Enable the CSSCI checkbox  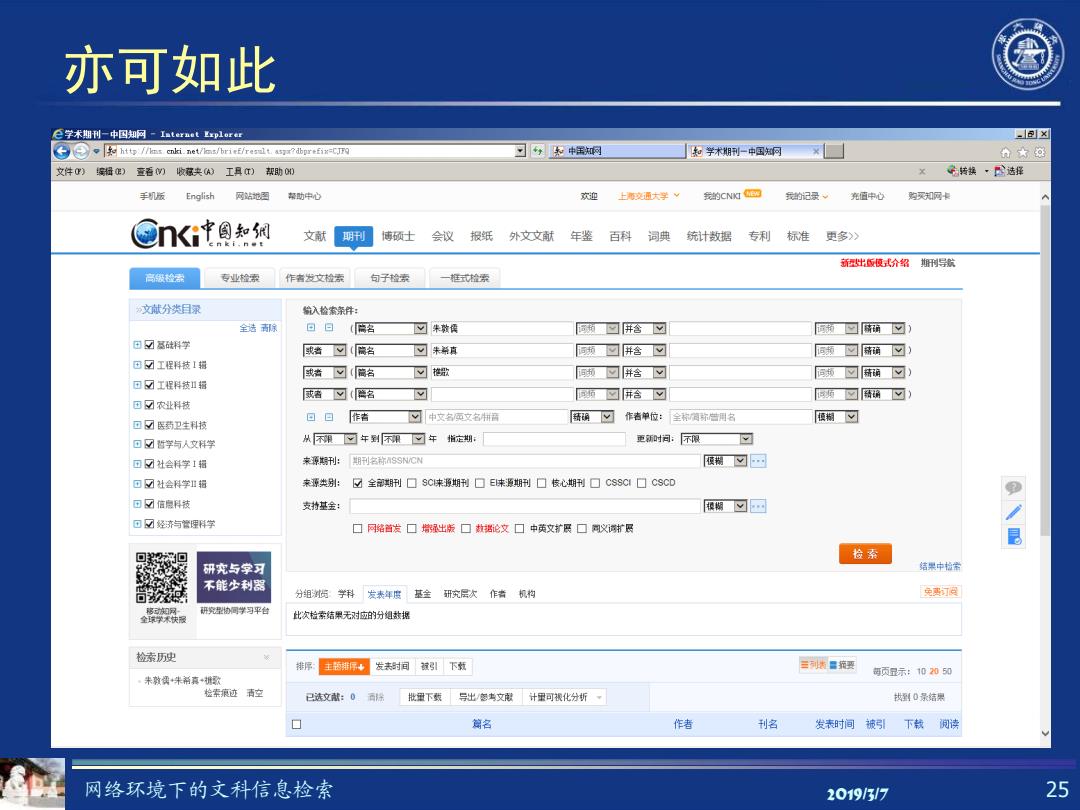[x=595, y=484]
